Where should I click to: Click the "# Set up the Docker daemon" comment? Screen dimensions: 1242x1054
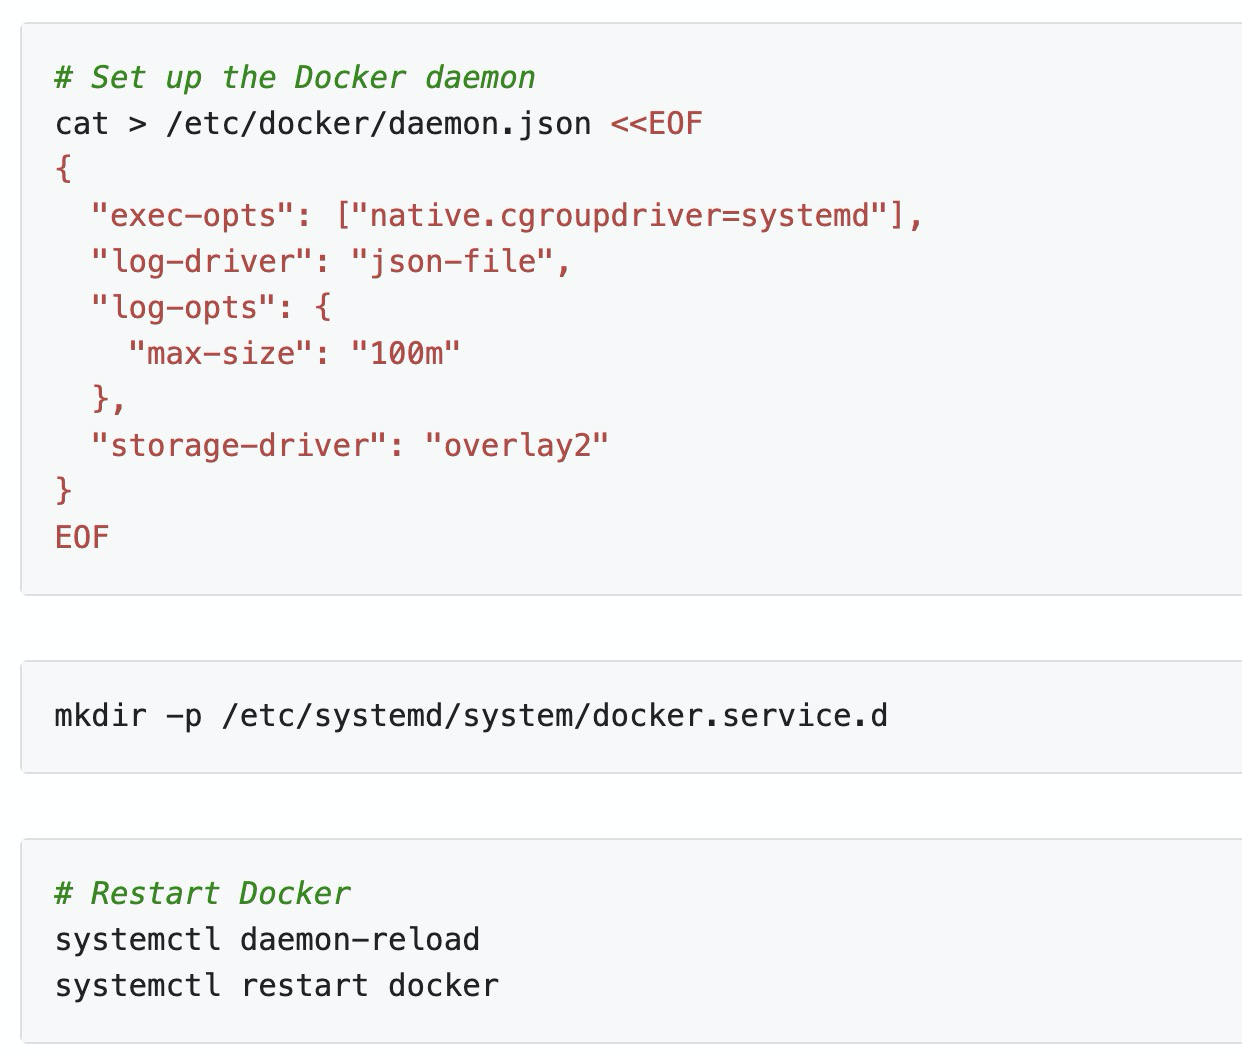pos(295,78)
